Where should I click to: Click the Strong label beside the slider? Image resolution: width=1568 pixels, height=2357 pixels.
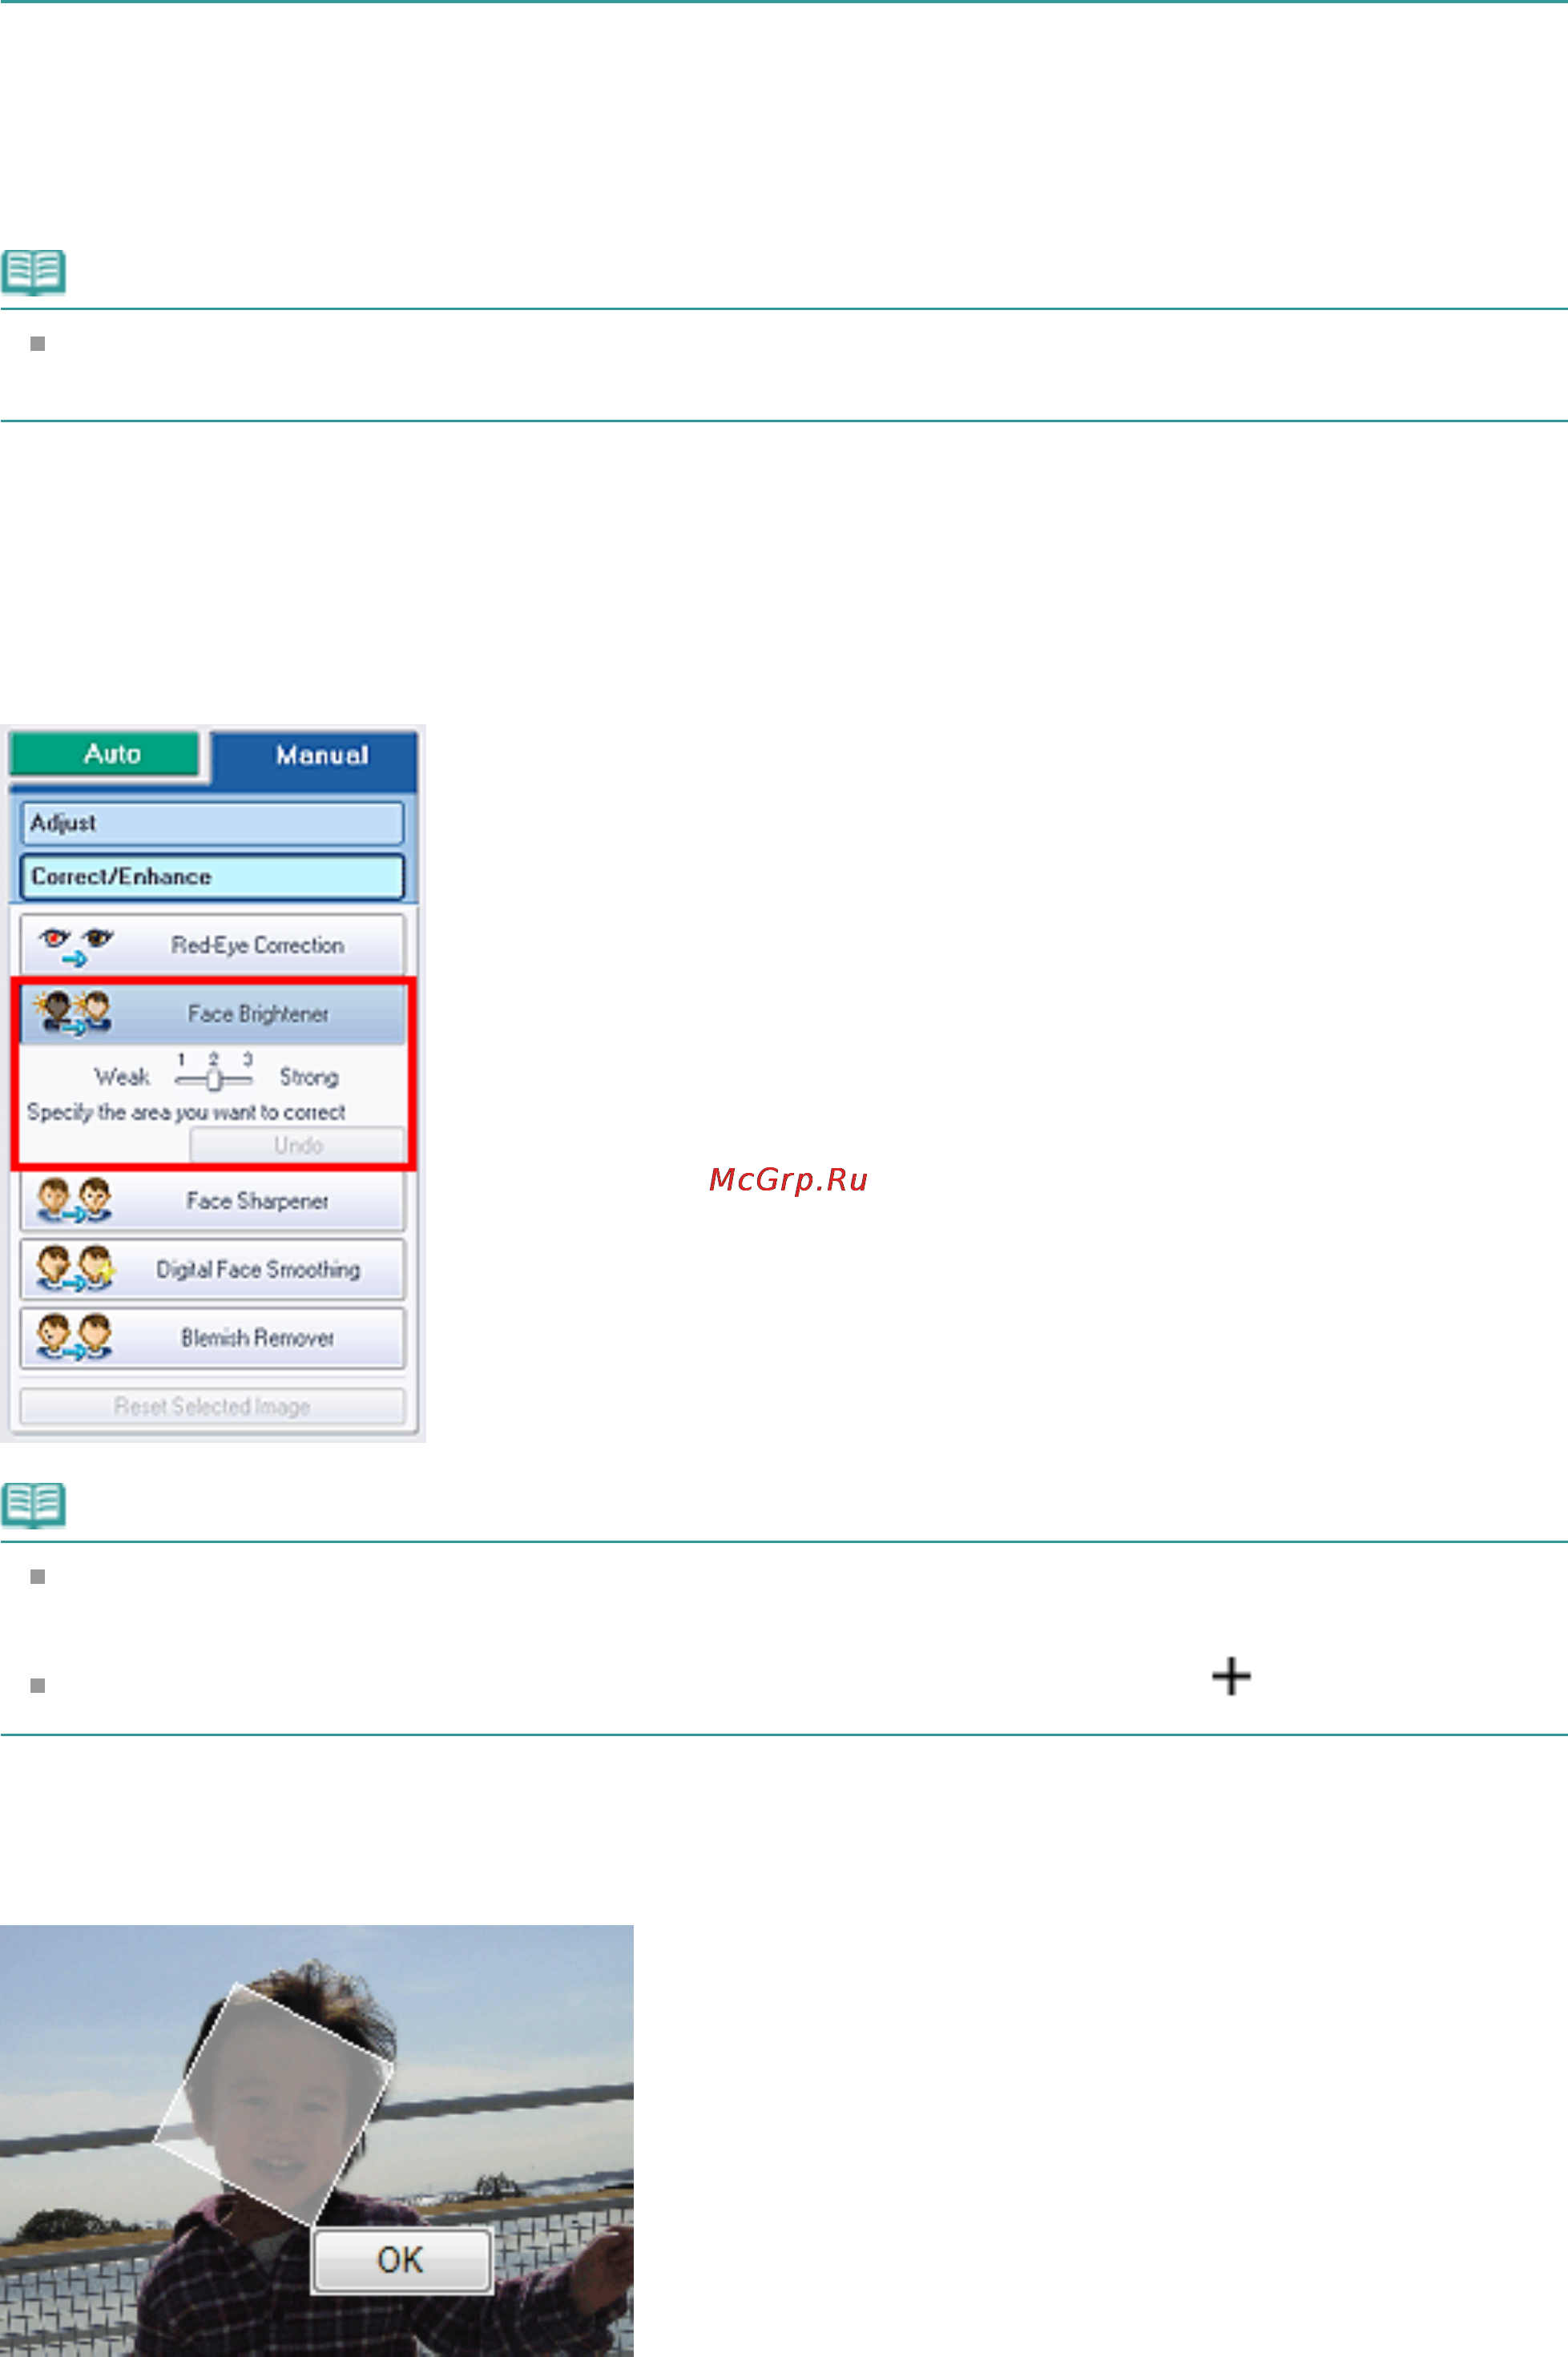[309, 1077]
